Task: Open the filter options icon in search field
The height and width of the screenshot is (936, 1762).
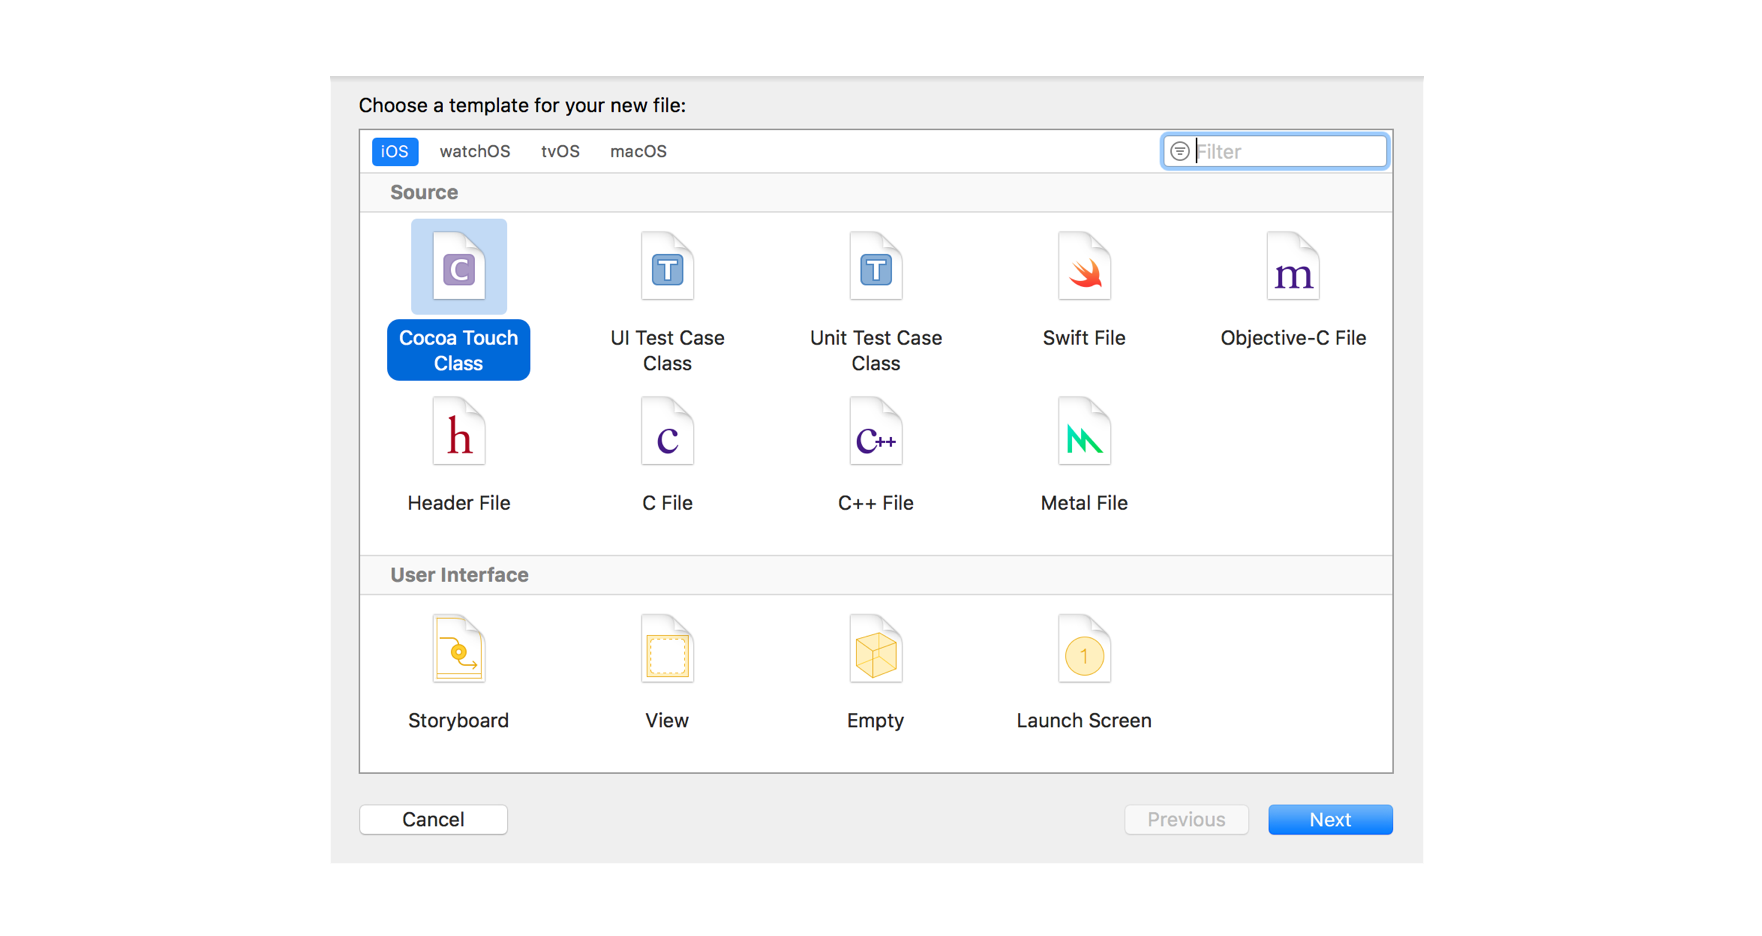Action: (1180, 151)
